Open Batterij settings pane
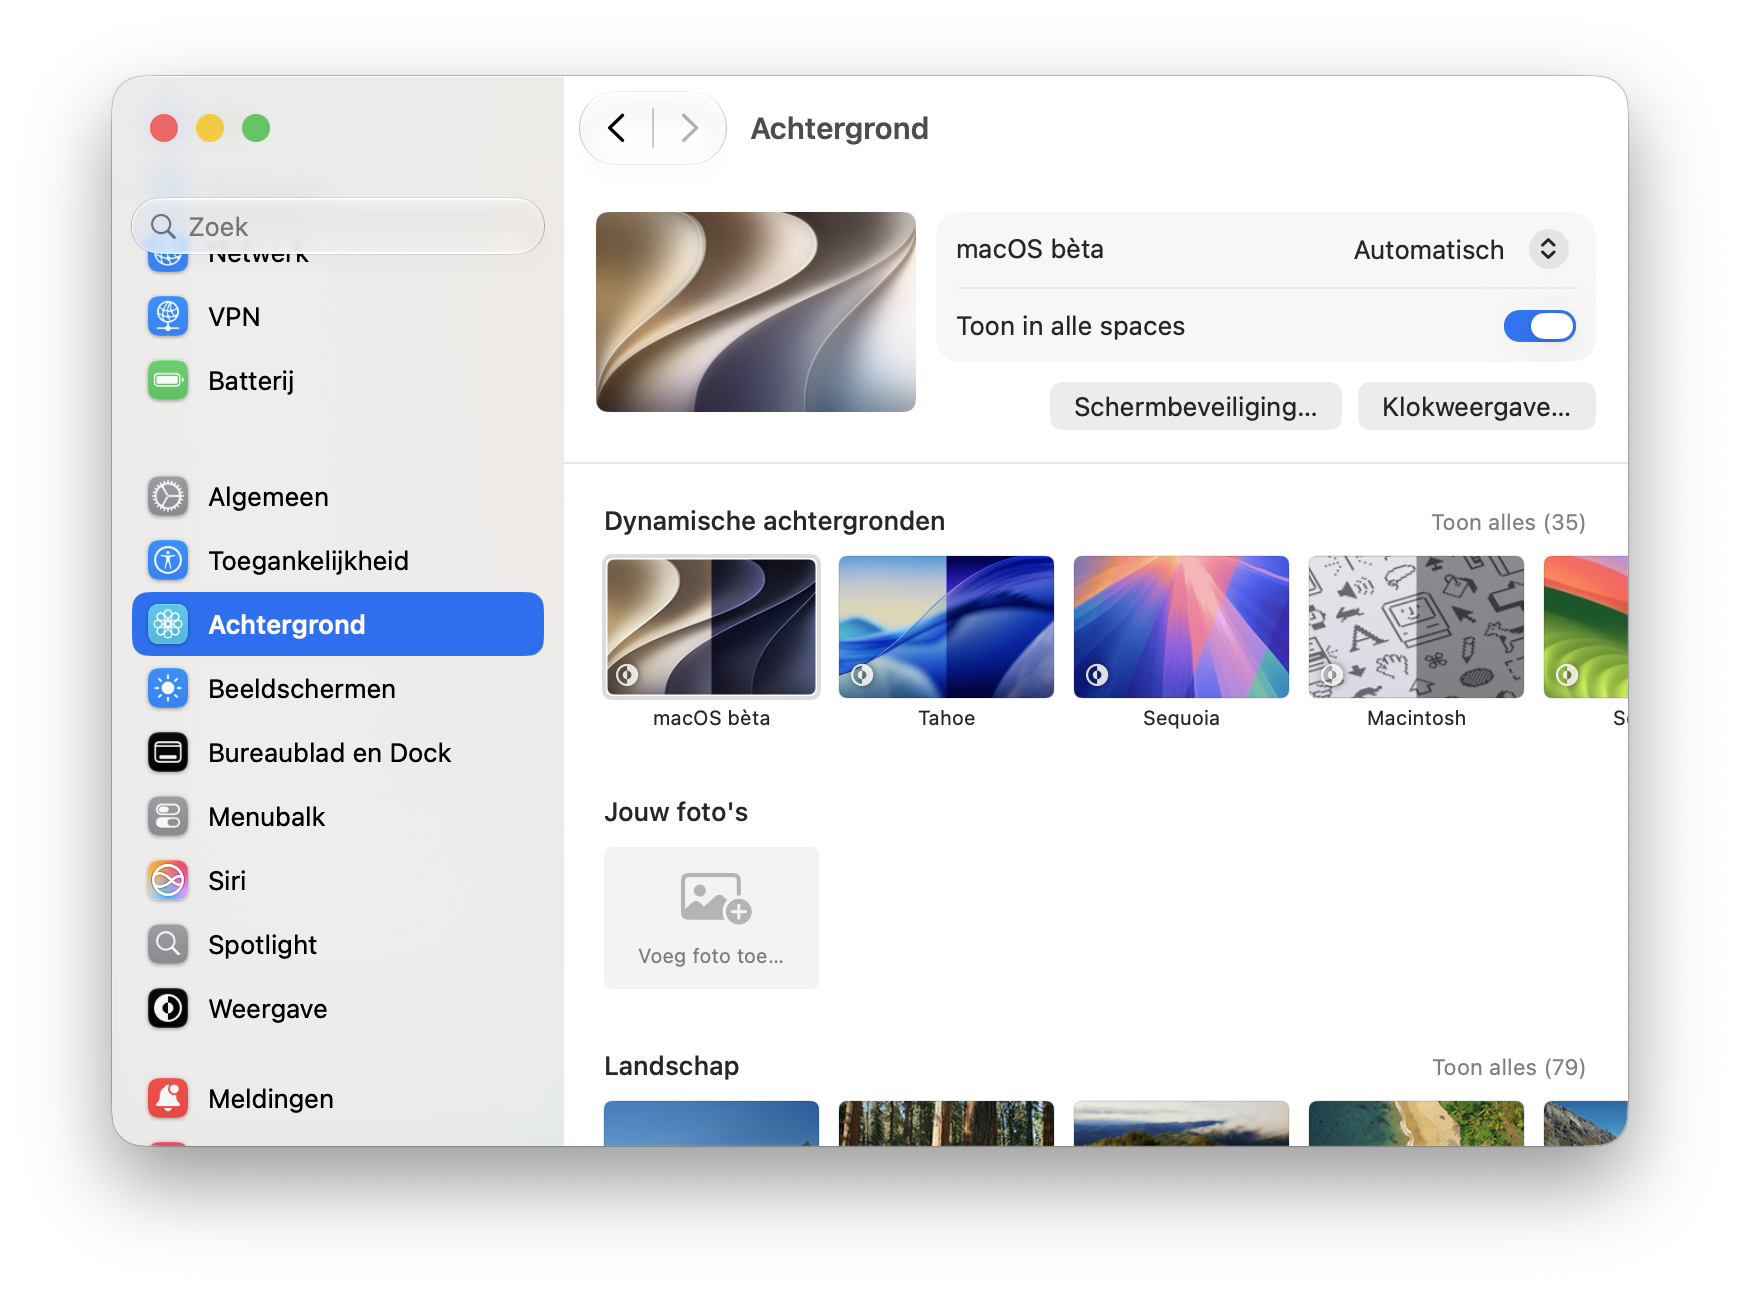Viewport: 1740px width, 1294px height. coord(338,381)
